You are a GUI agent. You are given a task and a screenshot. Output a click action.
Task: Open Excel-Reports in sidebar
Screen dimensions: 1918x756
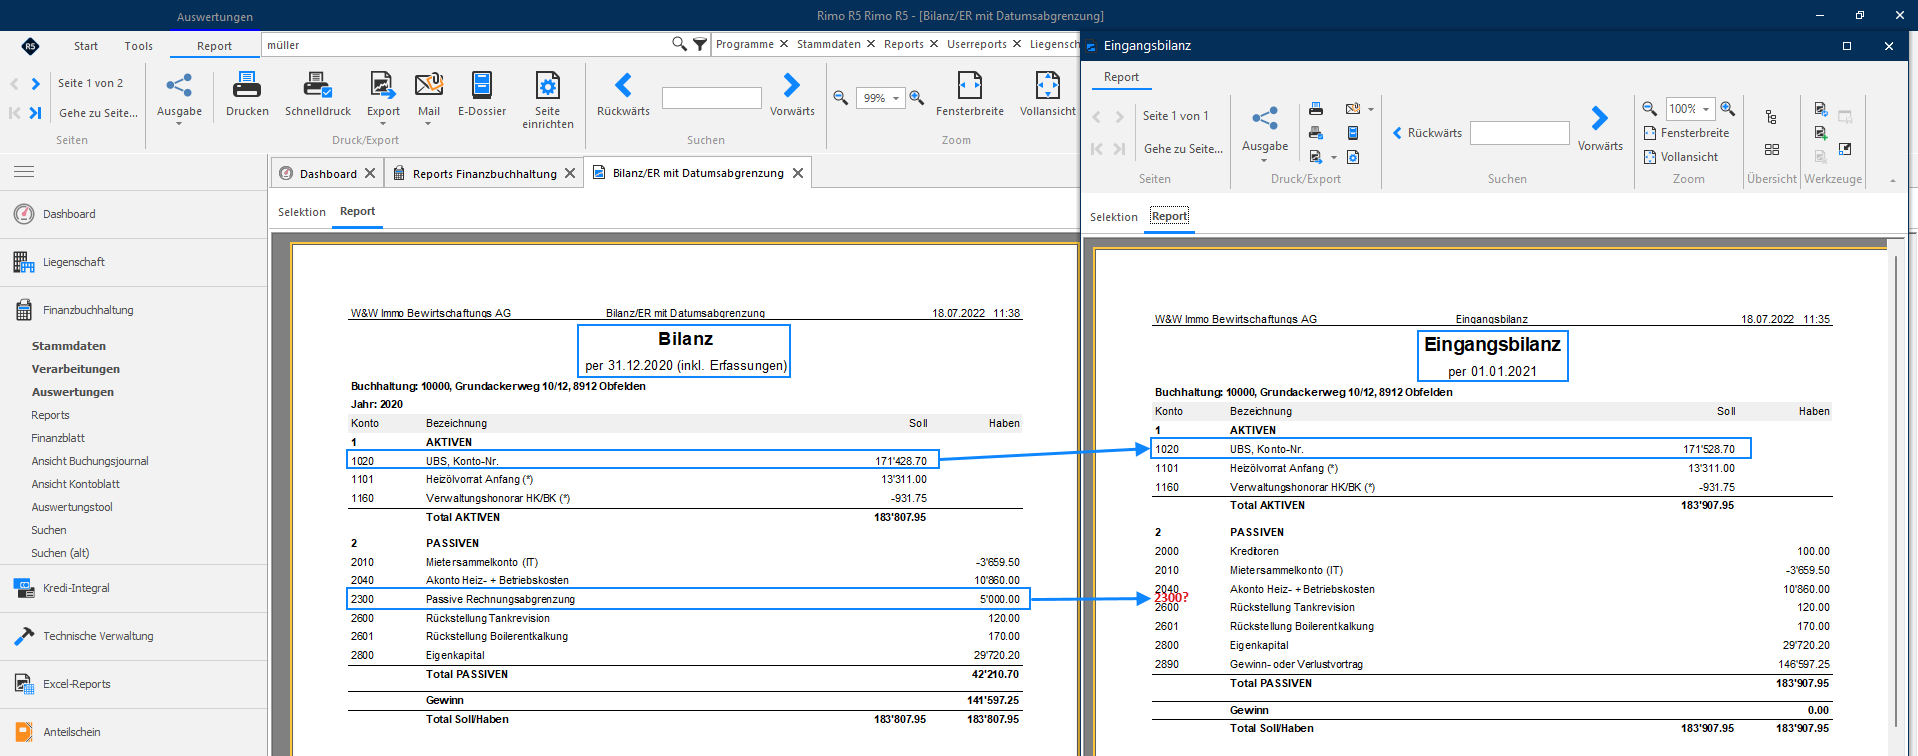[x=77, y=684]
